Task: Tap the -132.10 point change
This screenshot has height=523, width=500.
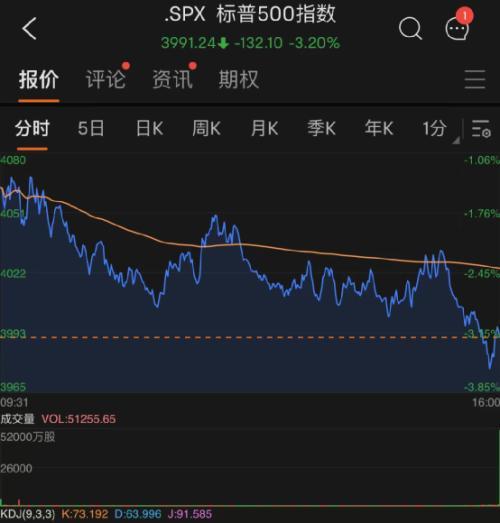Action: [x=259, y=43]
